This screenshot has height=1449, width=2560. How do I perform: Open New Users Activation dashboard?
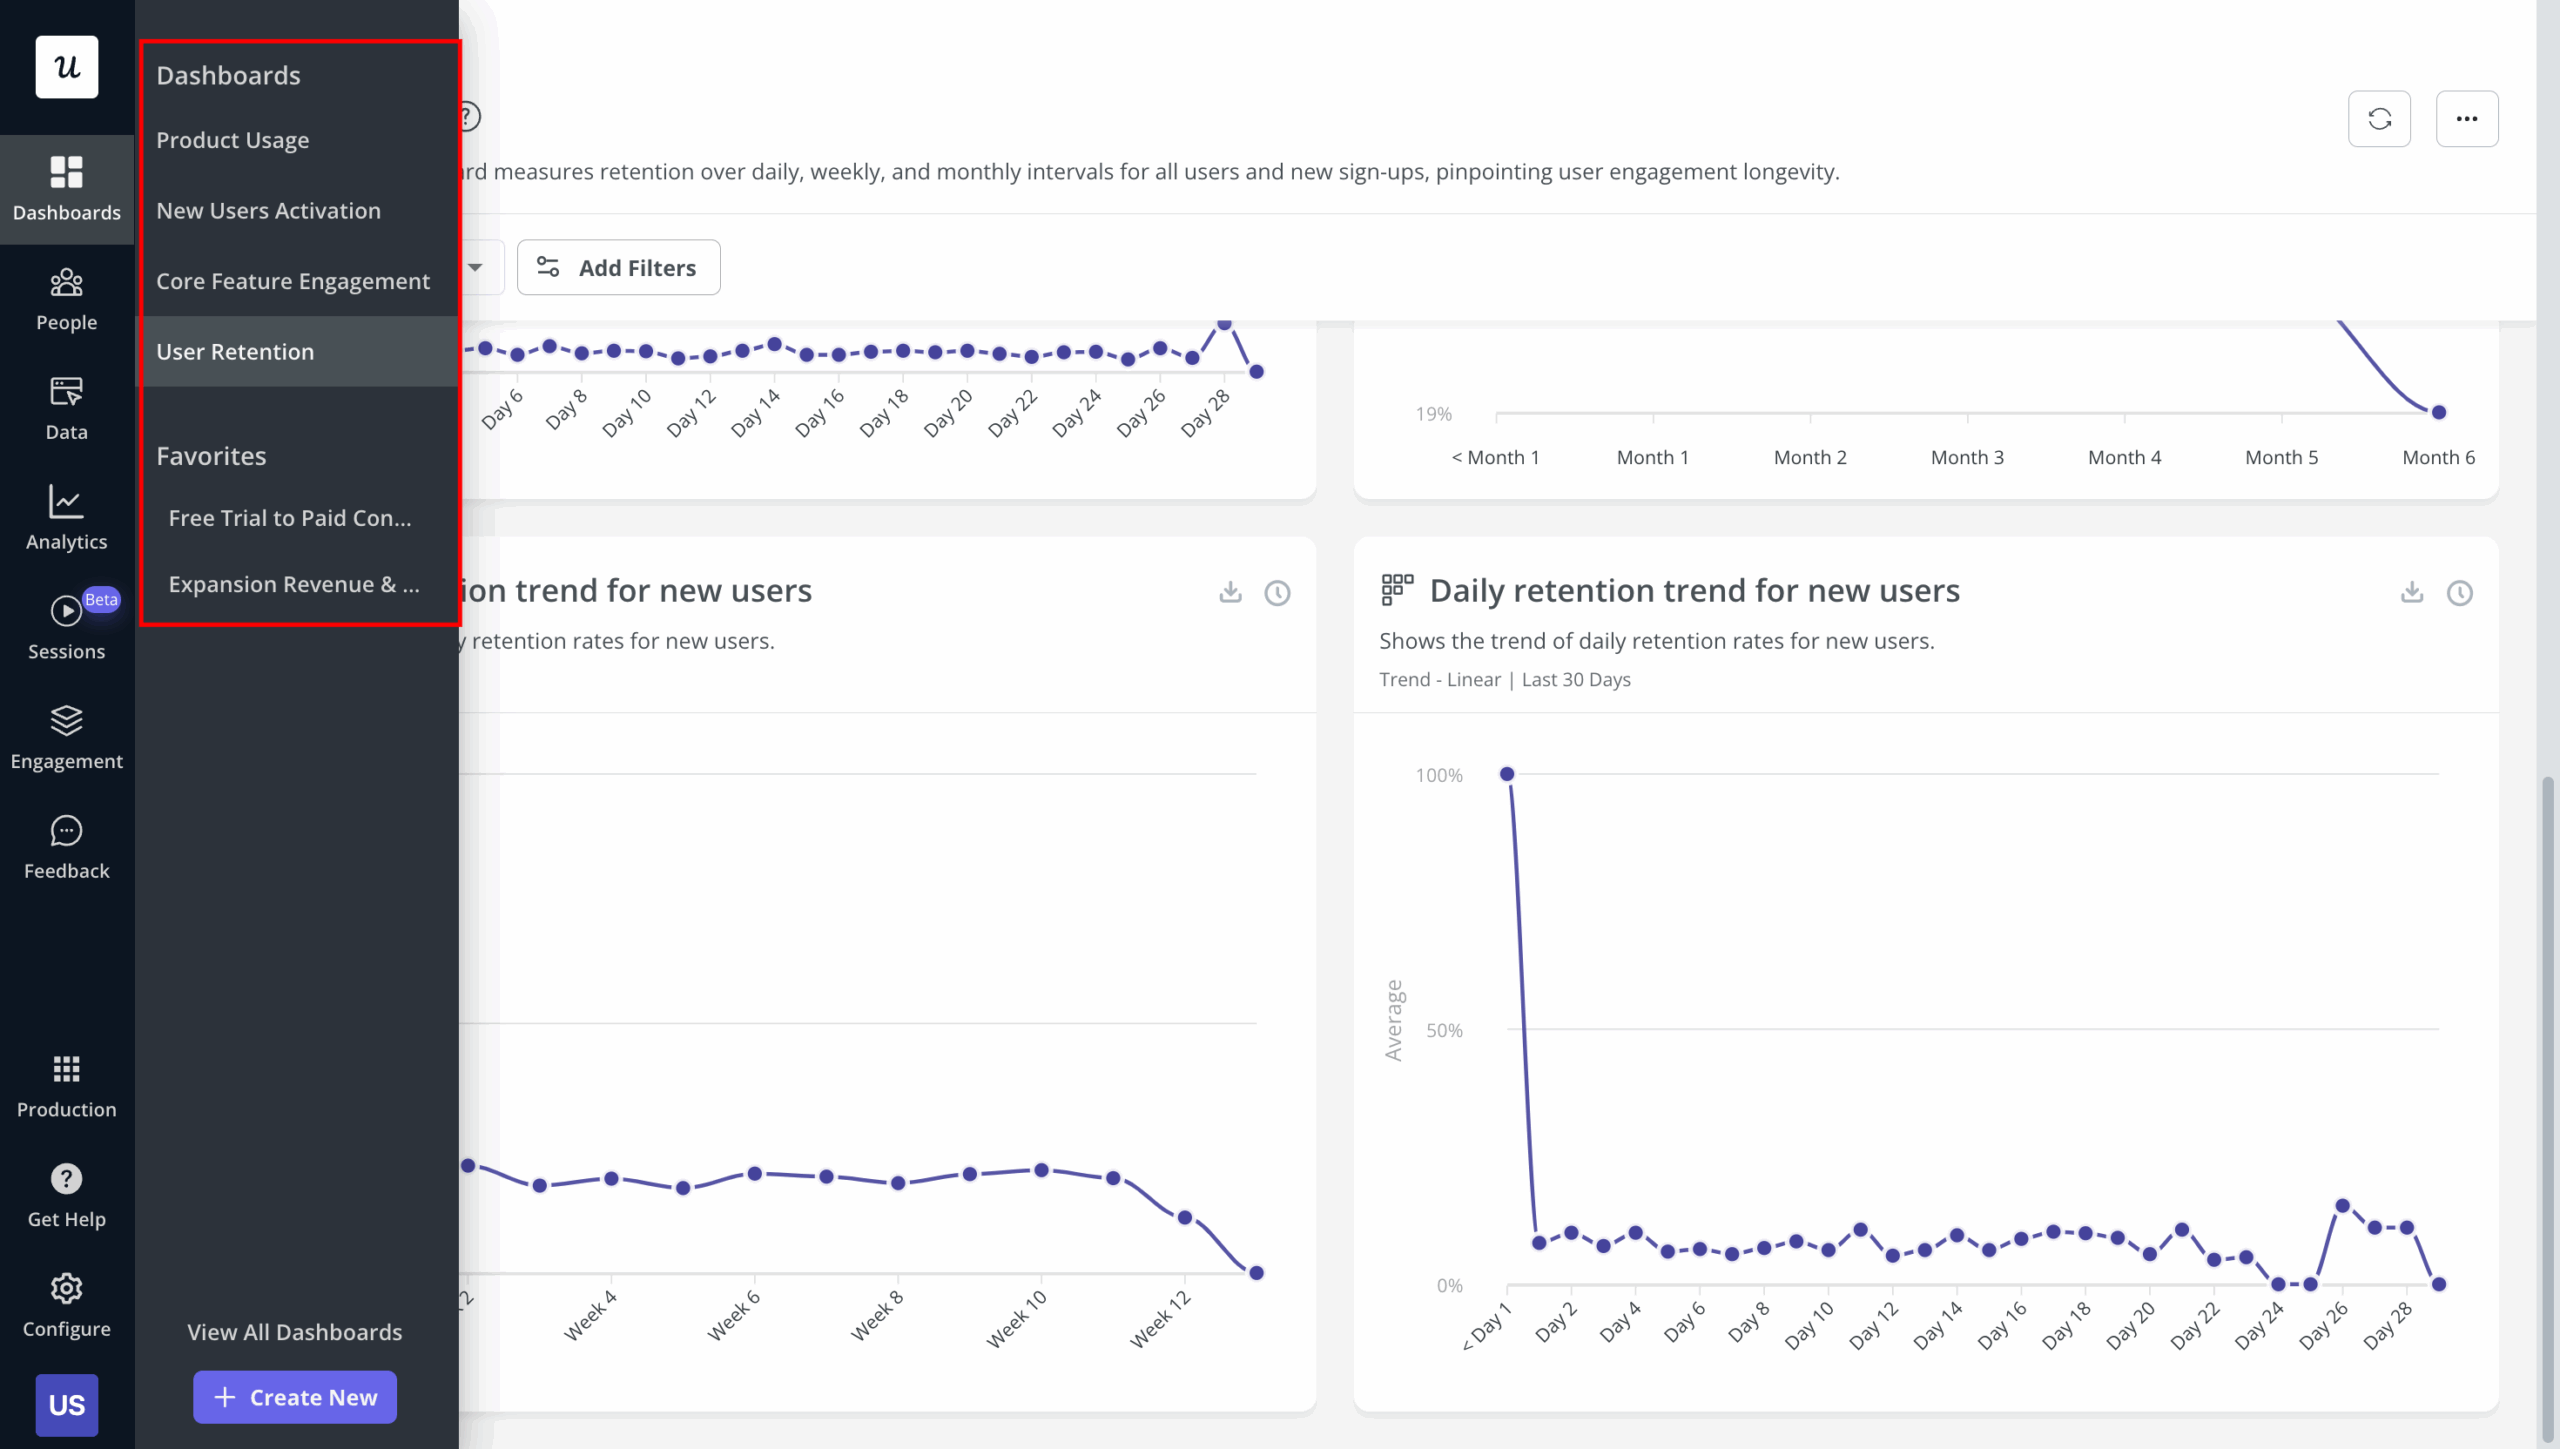coord(268,211)
